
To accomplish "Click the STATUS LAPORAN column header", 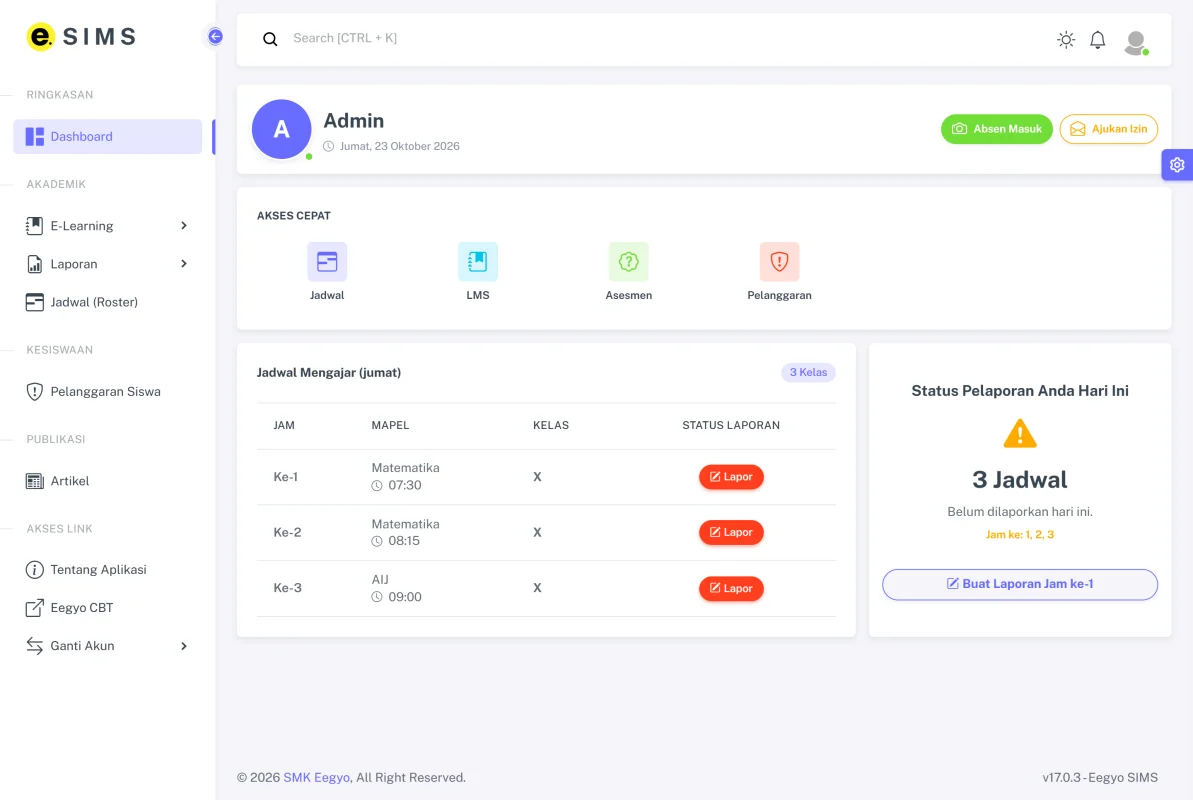I will click(730, 425).
